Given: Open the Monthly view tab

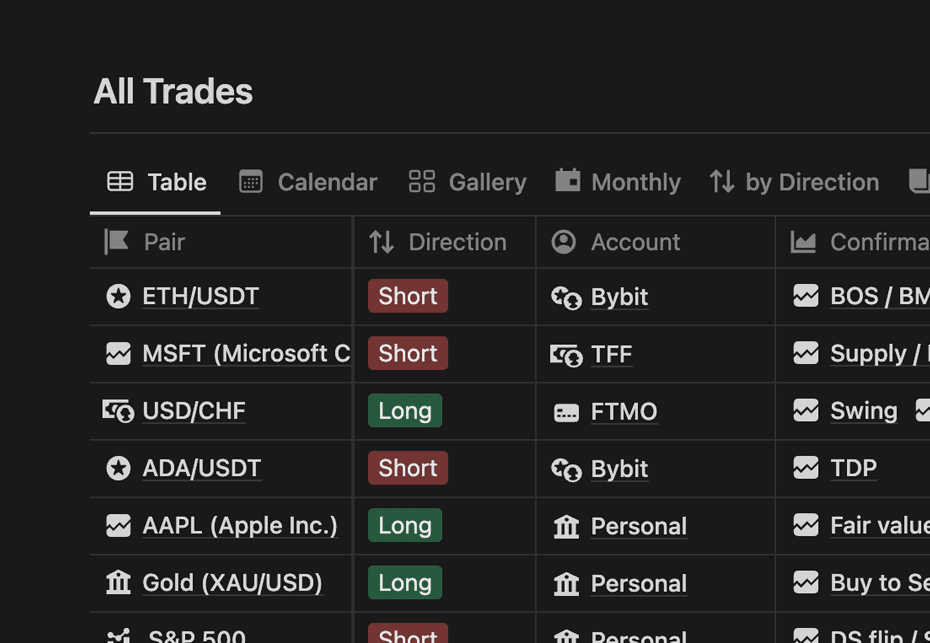Looking at the screenshot, I should (x=617, y=182).
